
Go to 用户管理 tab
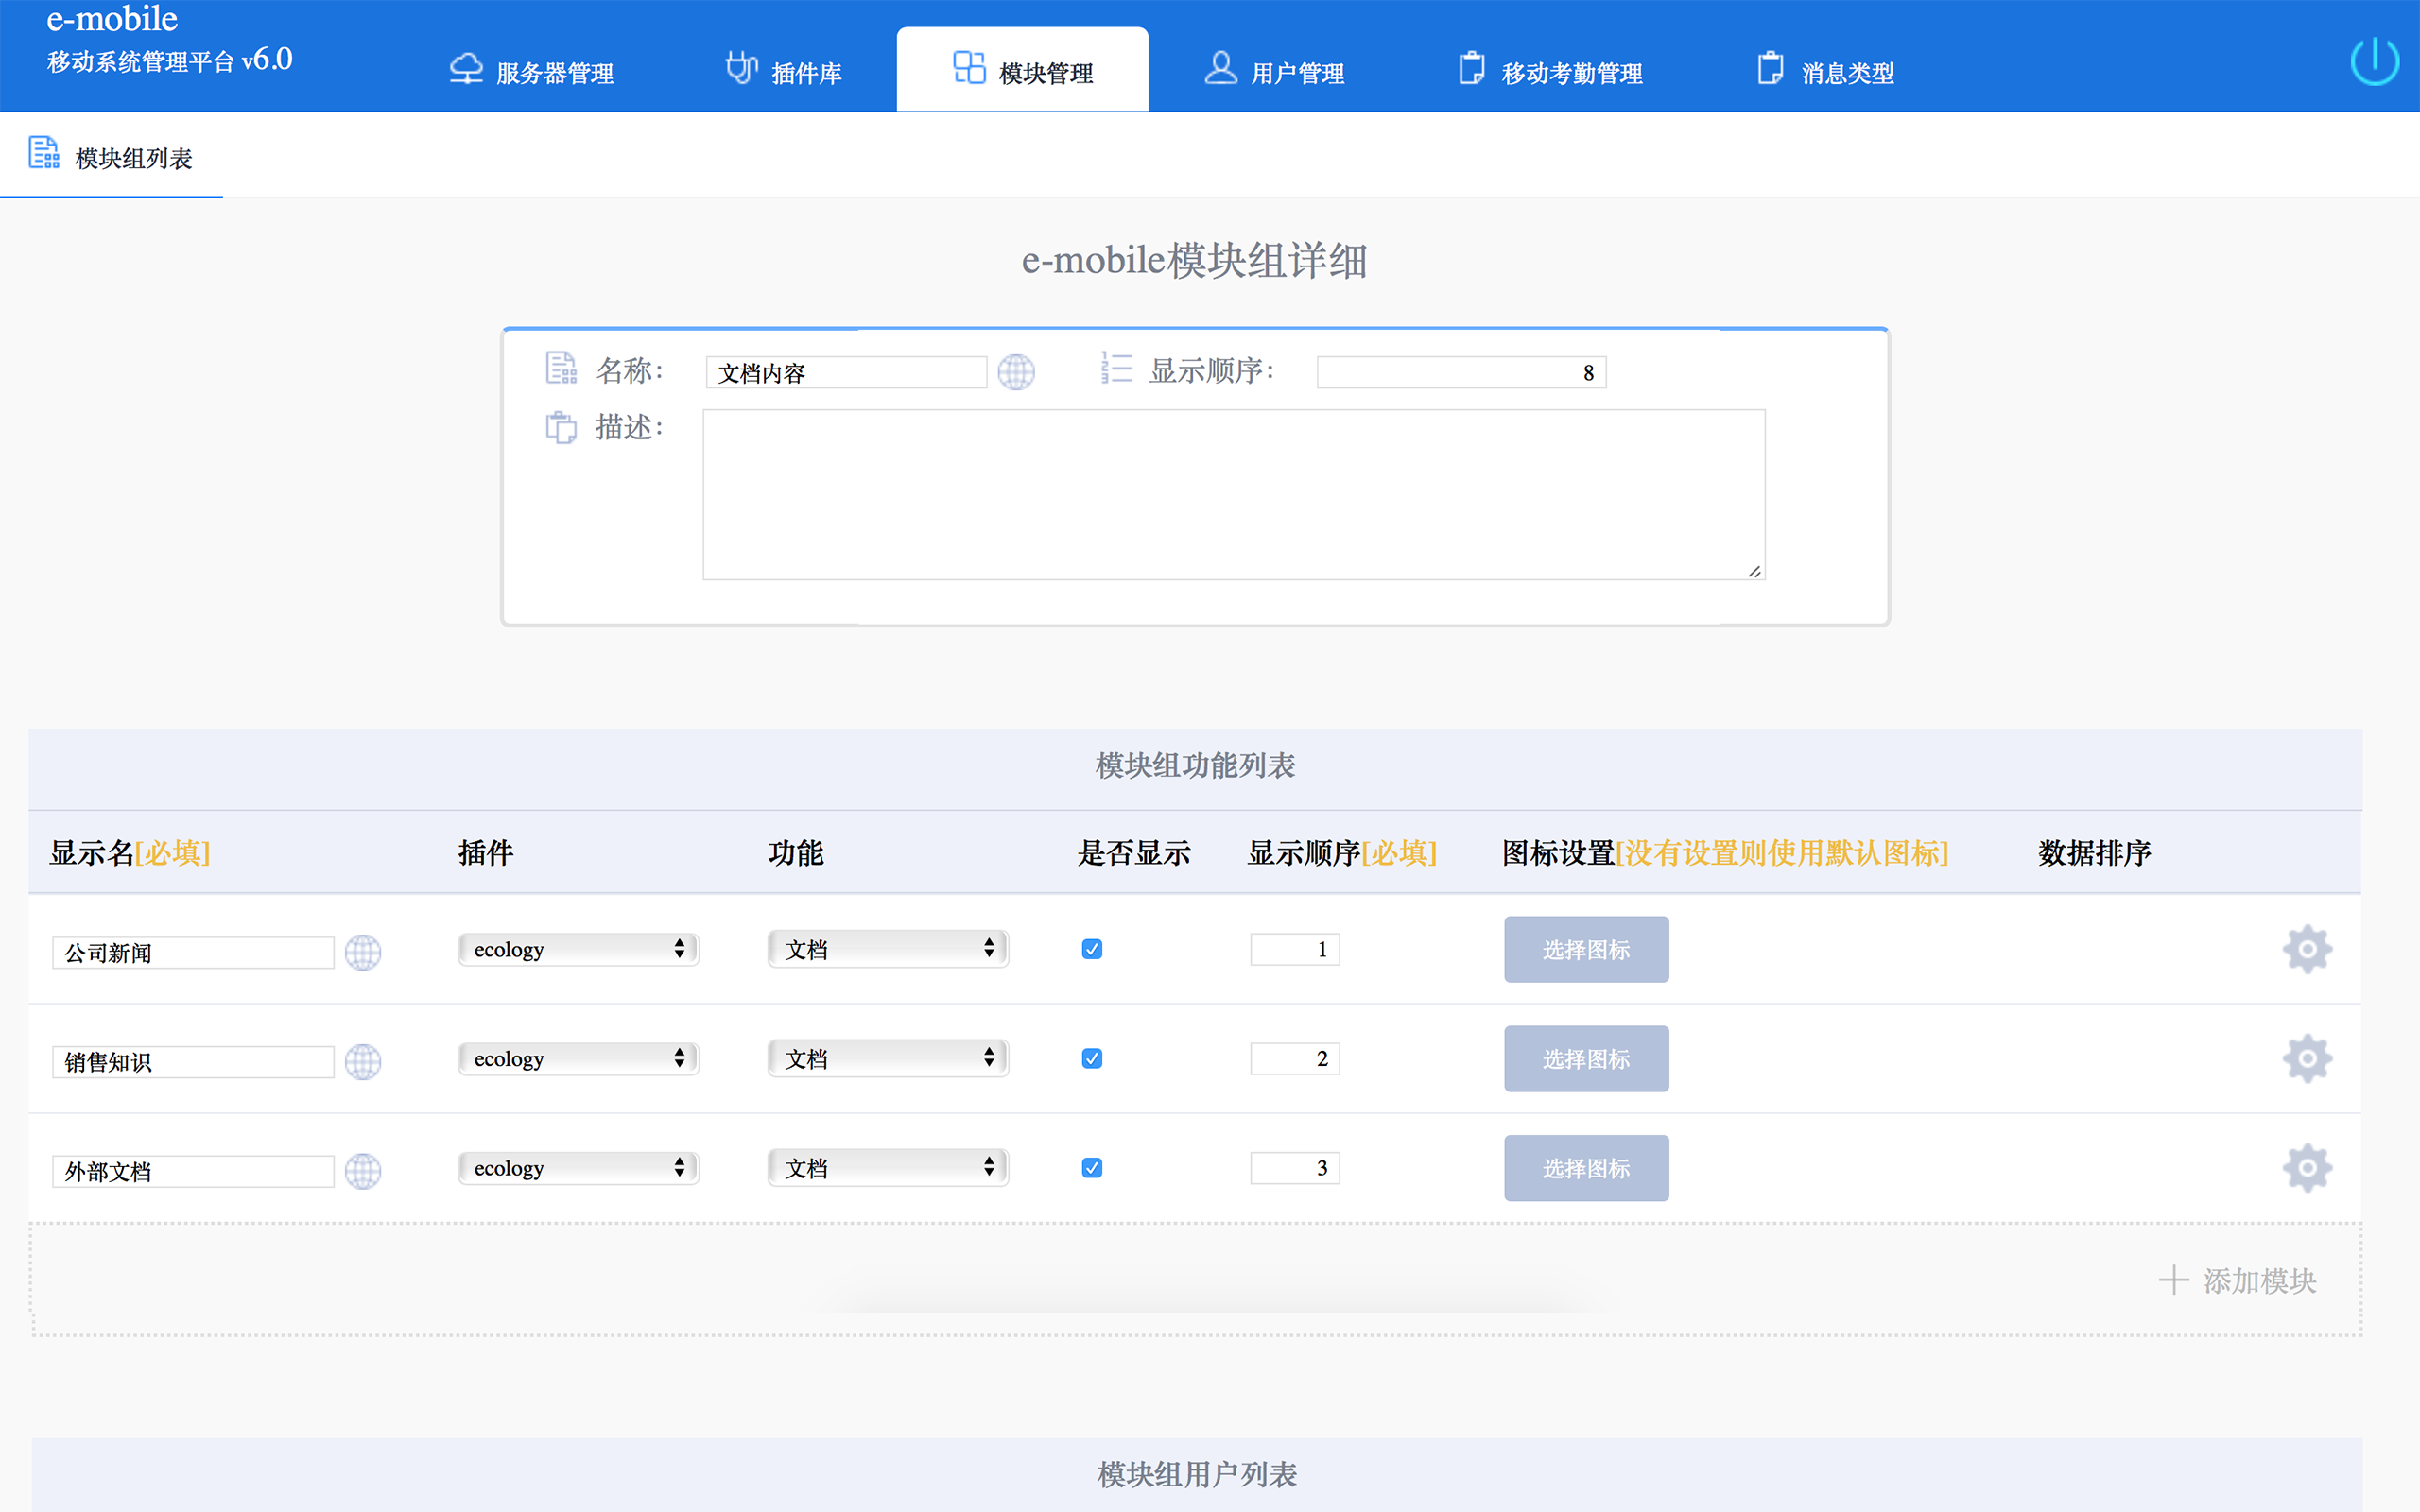click(1274, 70)
